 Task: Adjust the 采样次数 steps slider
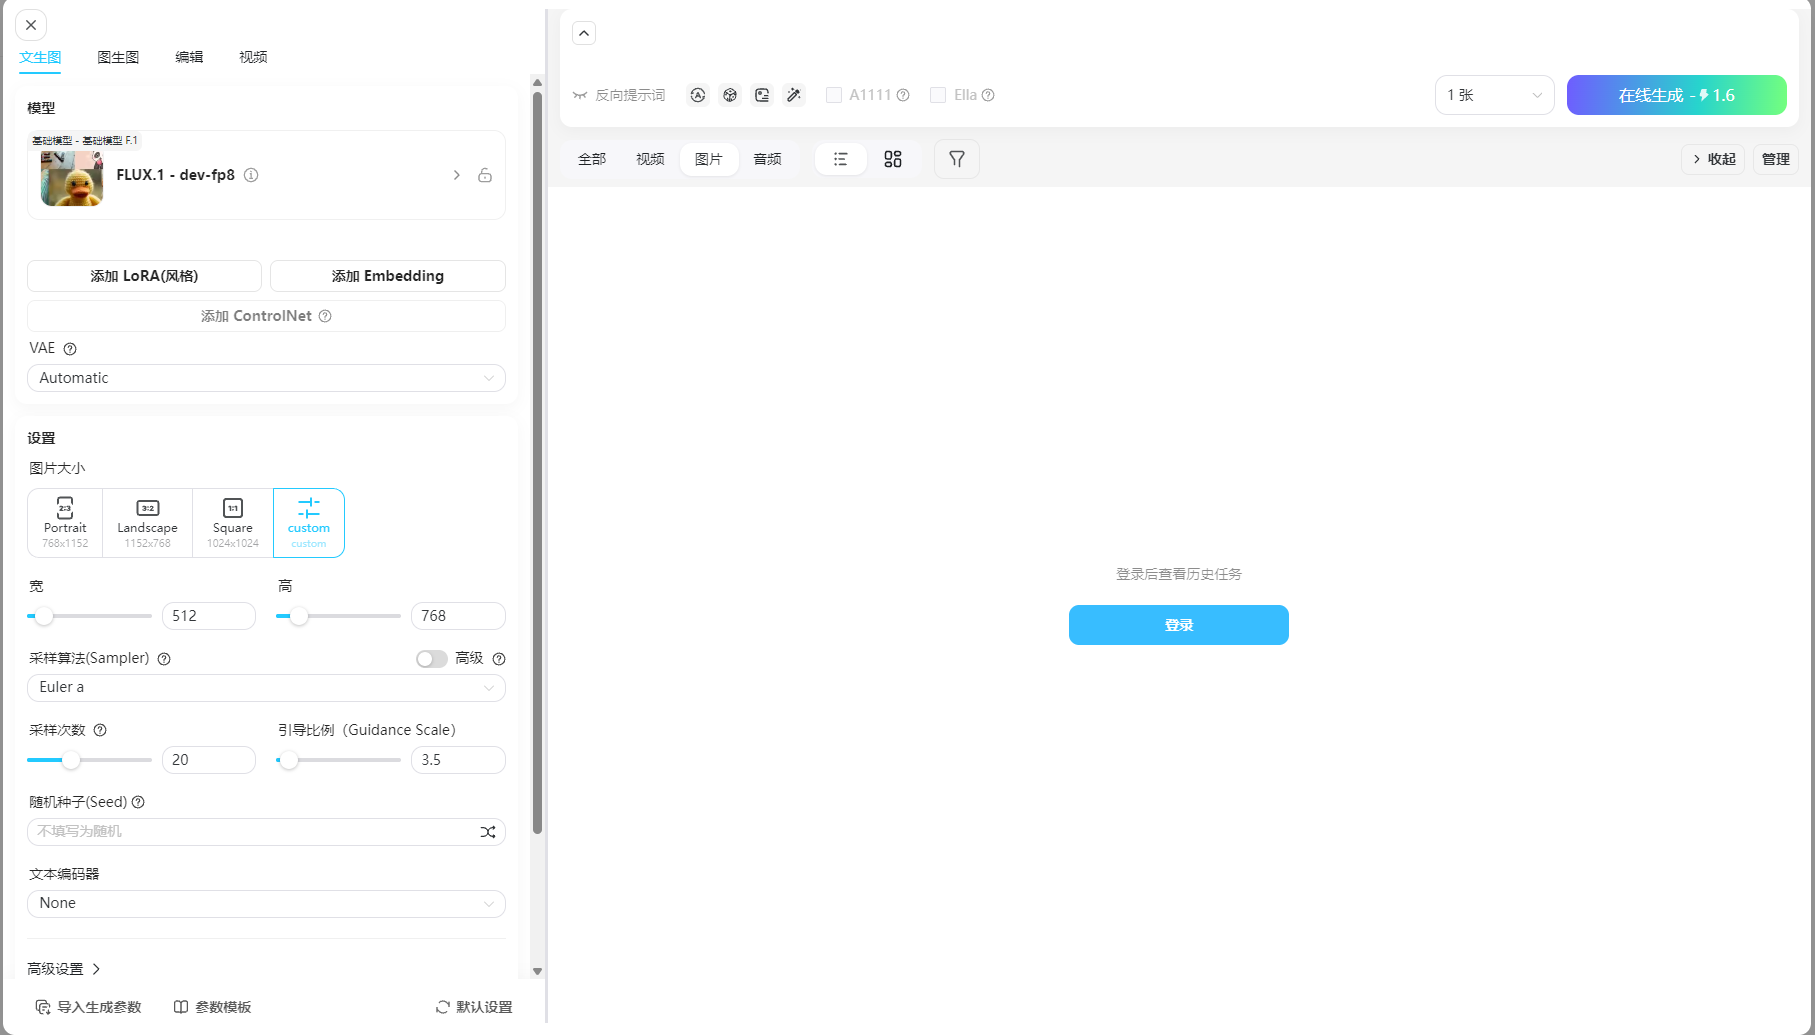coord(71,760)
